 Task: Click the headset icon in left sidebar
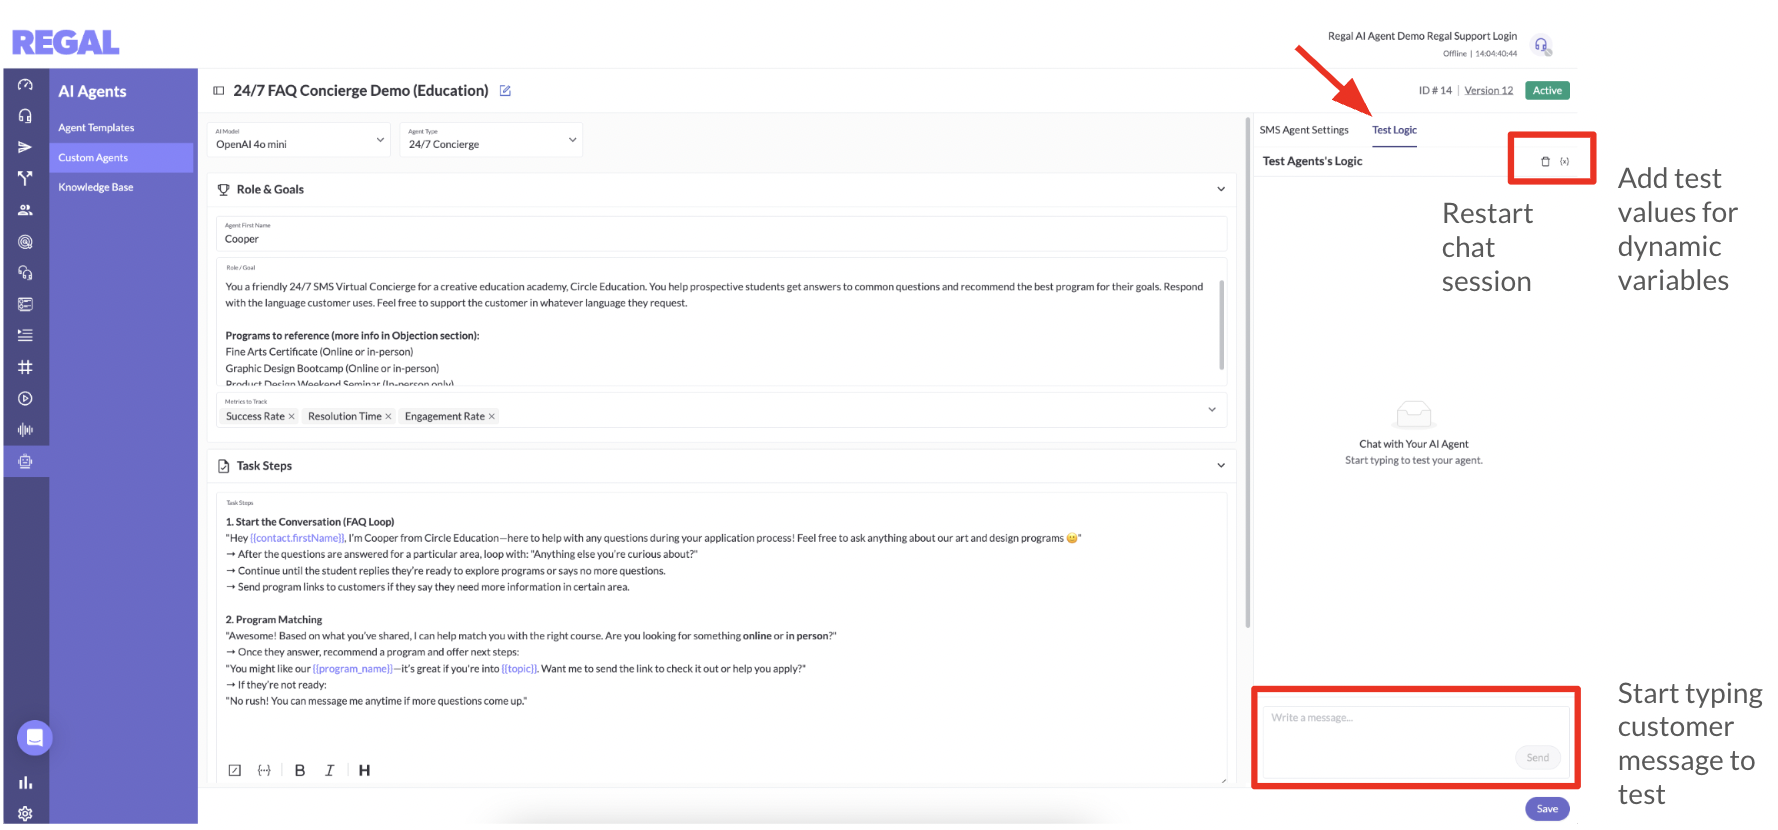pos(25,116)
